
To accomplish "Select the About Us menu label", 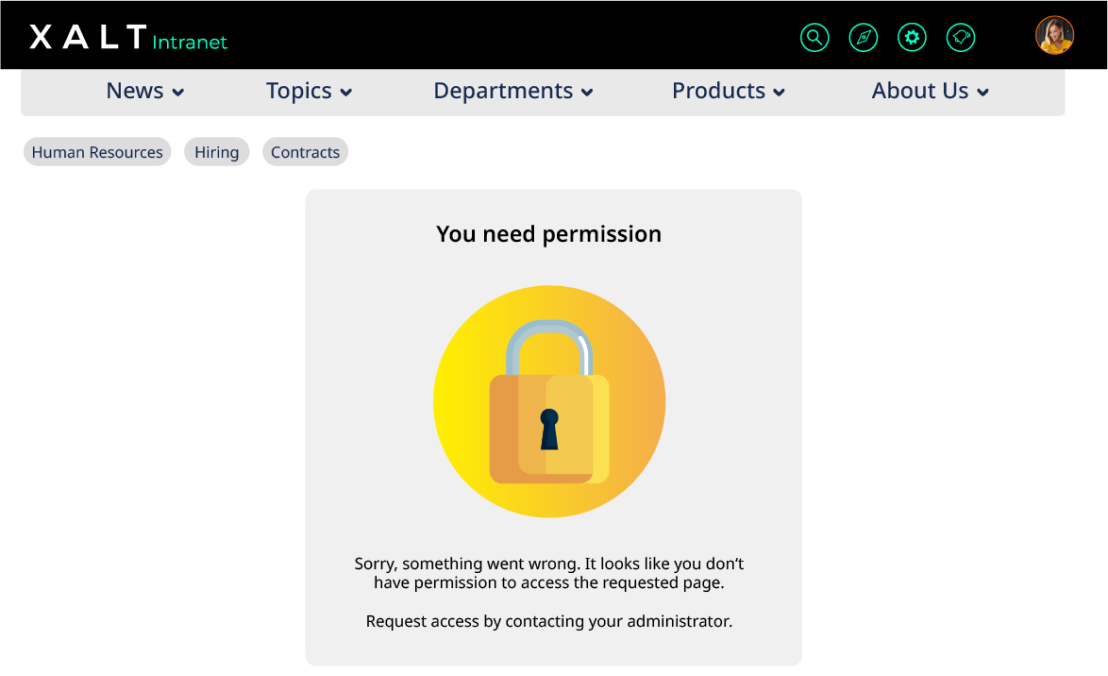I will click(920, 91).
